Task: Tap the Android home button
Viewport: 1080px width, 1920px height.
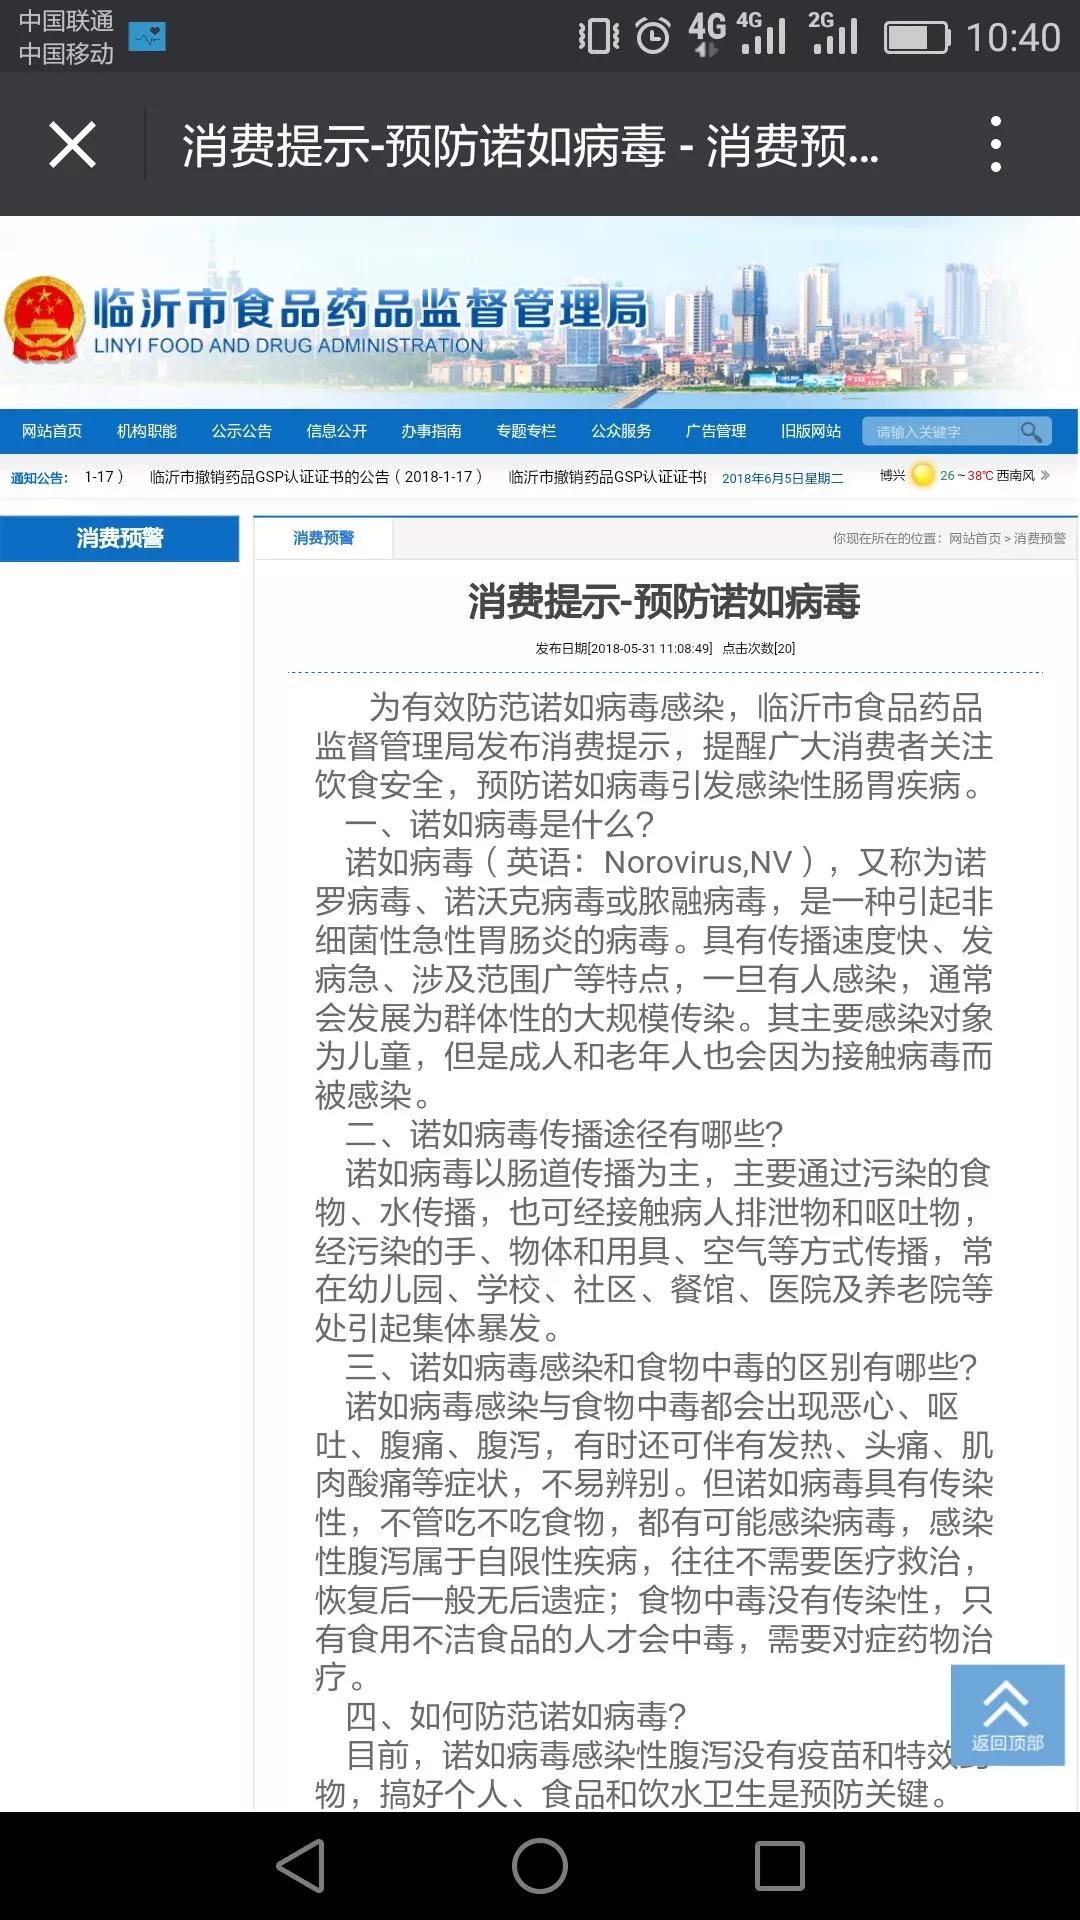Action: [x=540, y=1866]
